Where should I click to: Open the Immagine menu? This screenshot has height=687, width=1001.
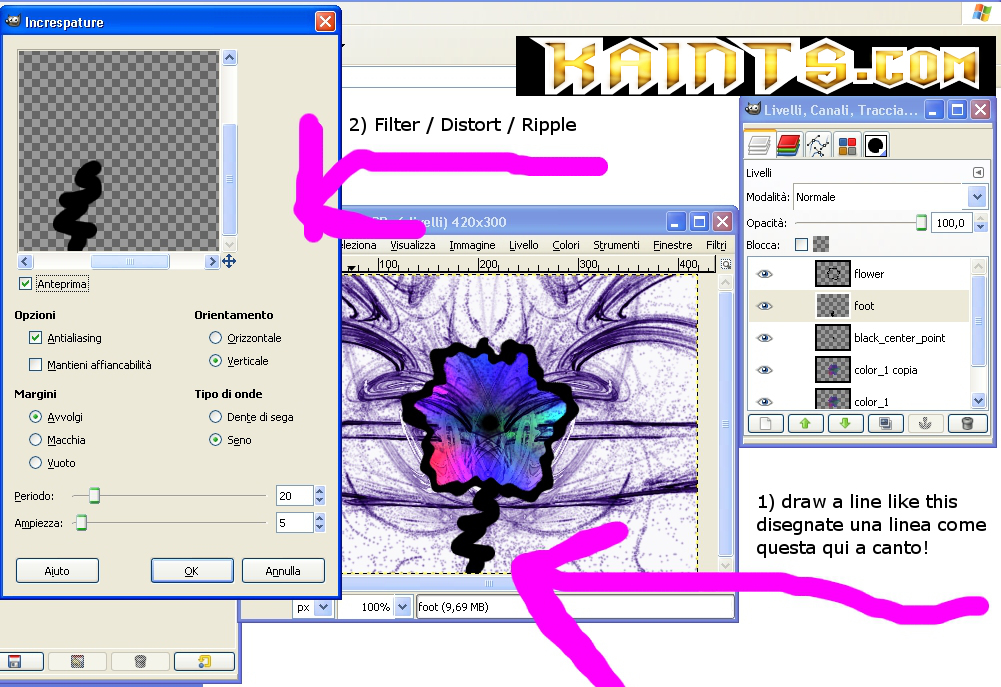coord(472,245)
